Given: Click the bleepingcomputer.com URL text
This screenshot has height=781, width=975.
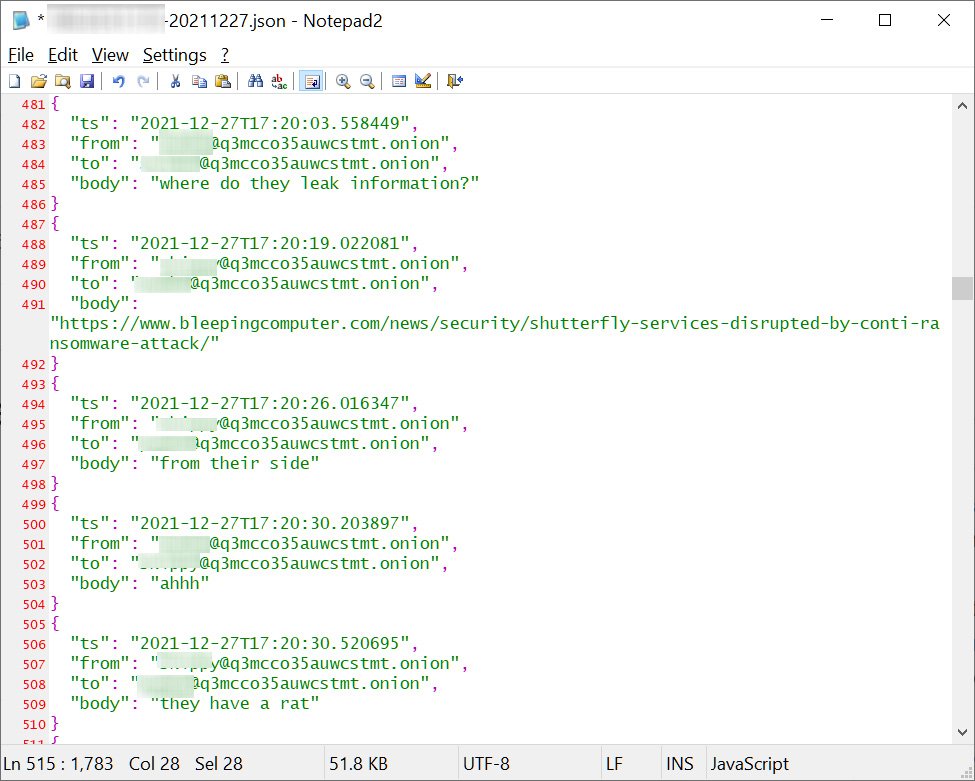Looking at the screenshot, I should click(x=494, y=333).
